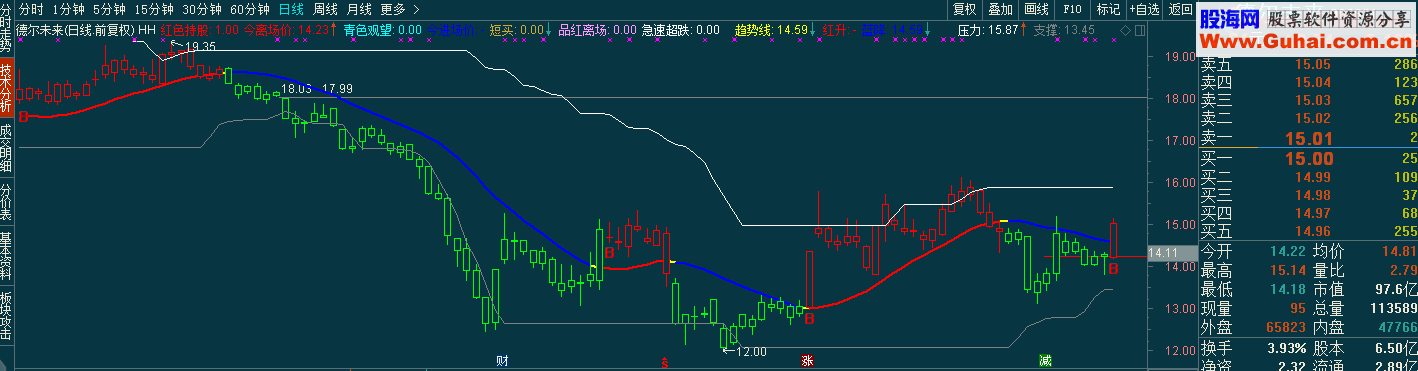Click the 卖三 15.03 order row
1418x371 pixels.
(x=1309, y=100)
